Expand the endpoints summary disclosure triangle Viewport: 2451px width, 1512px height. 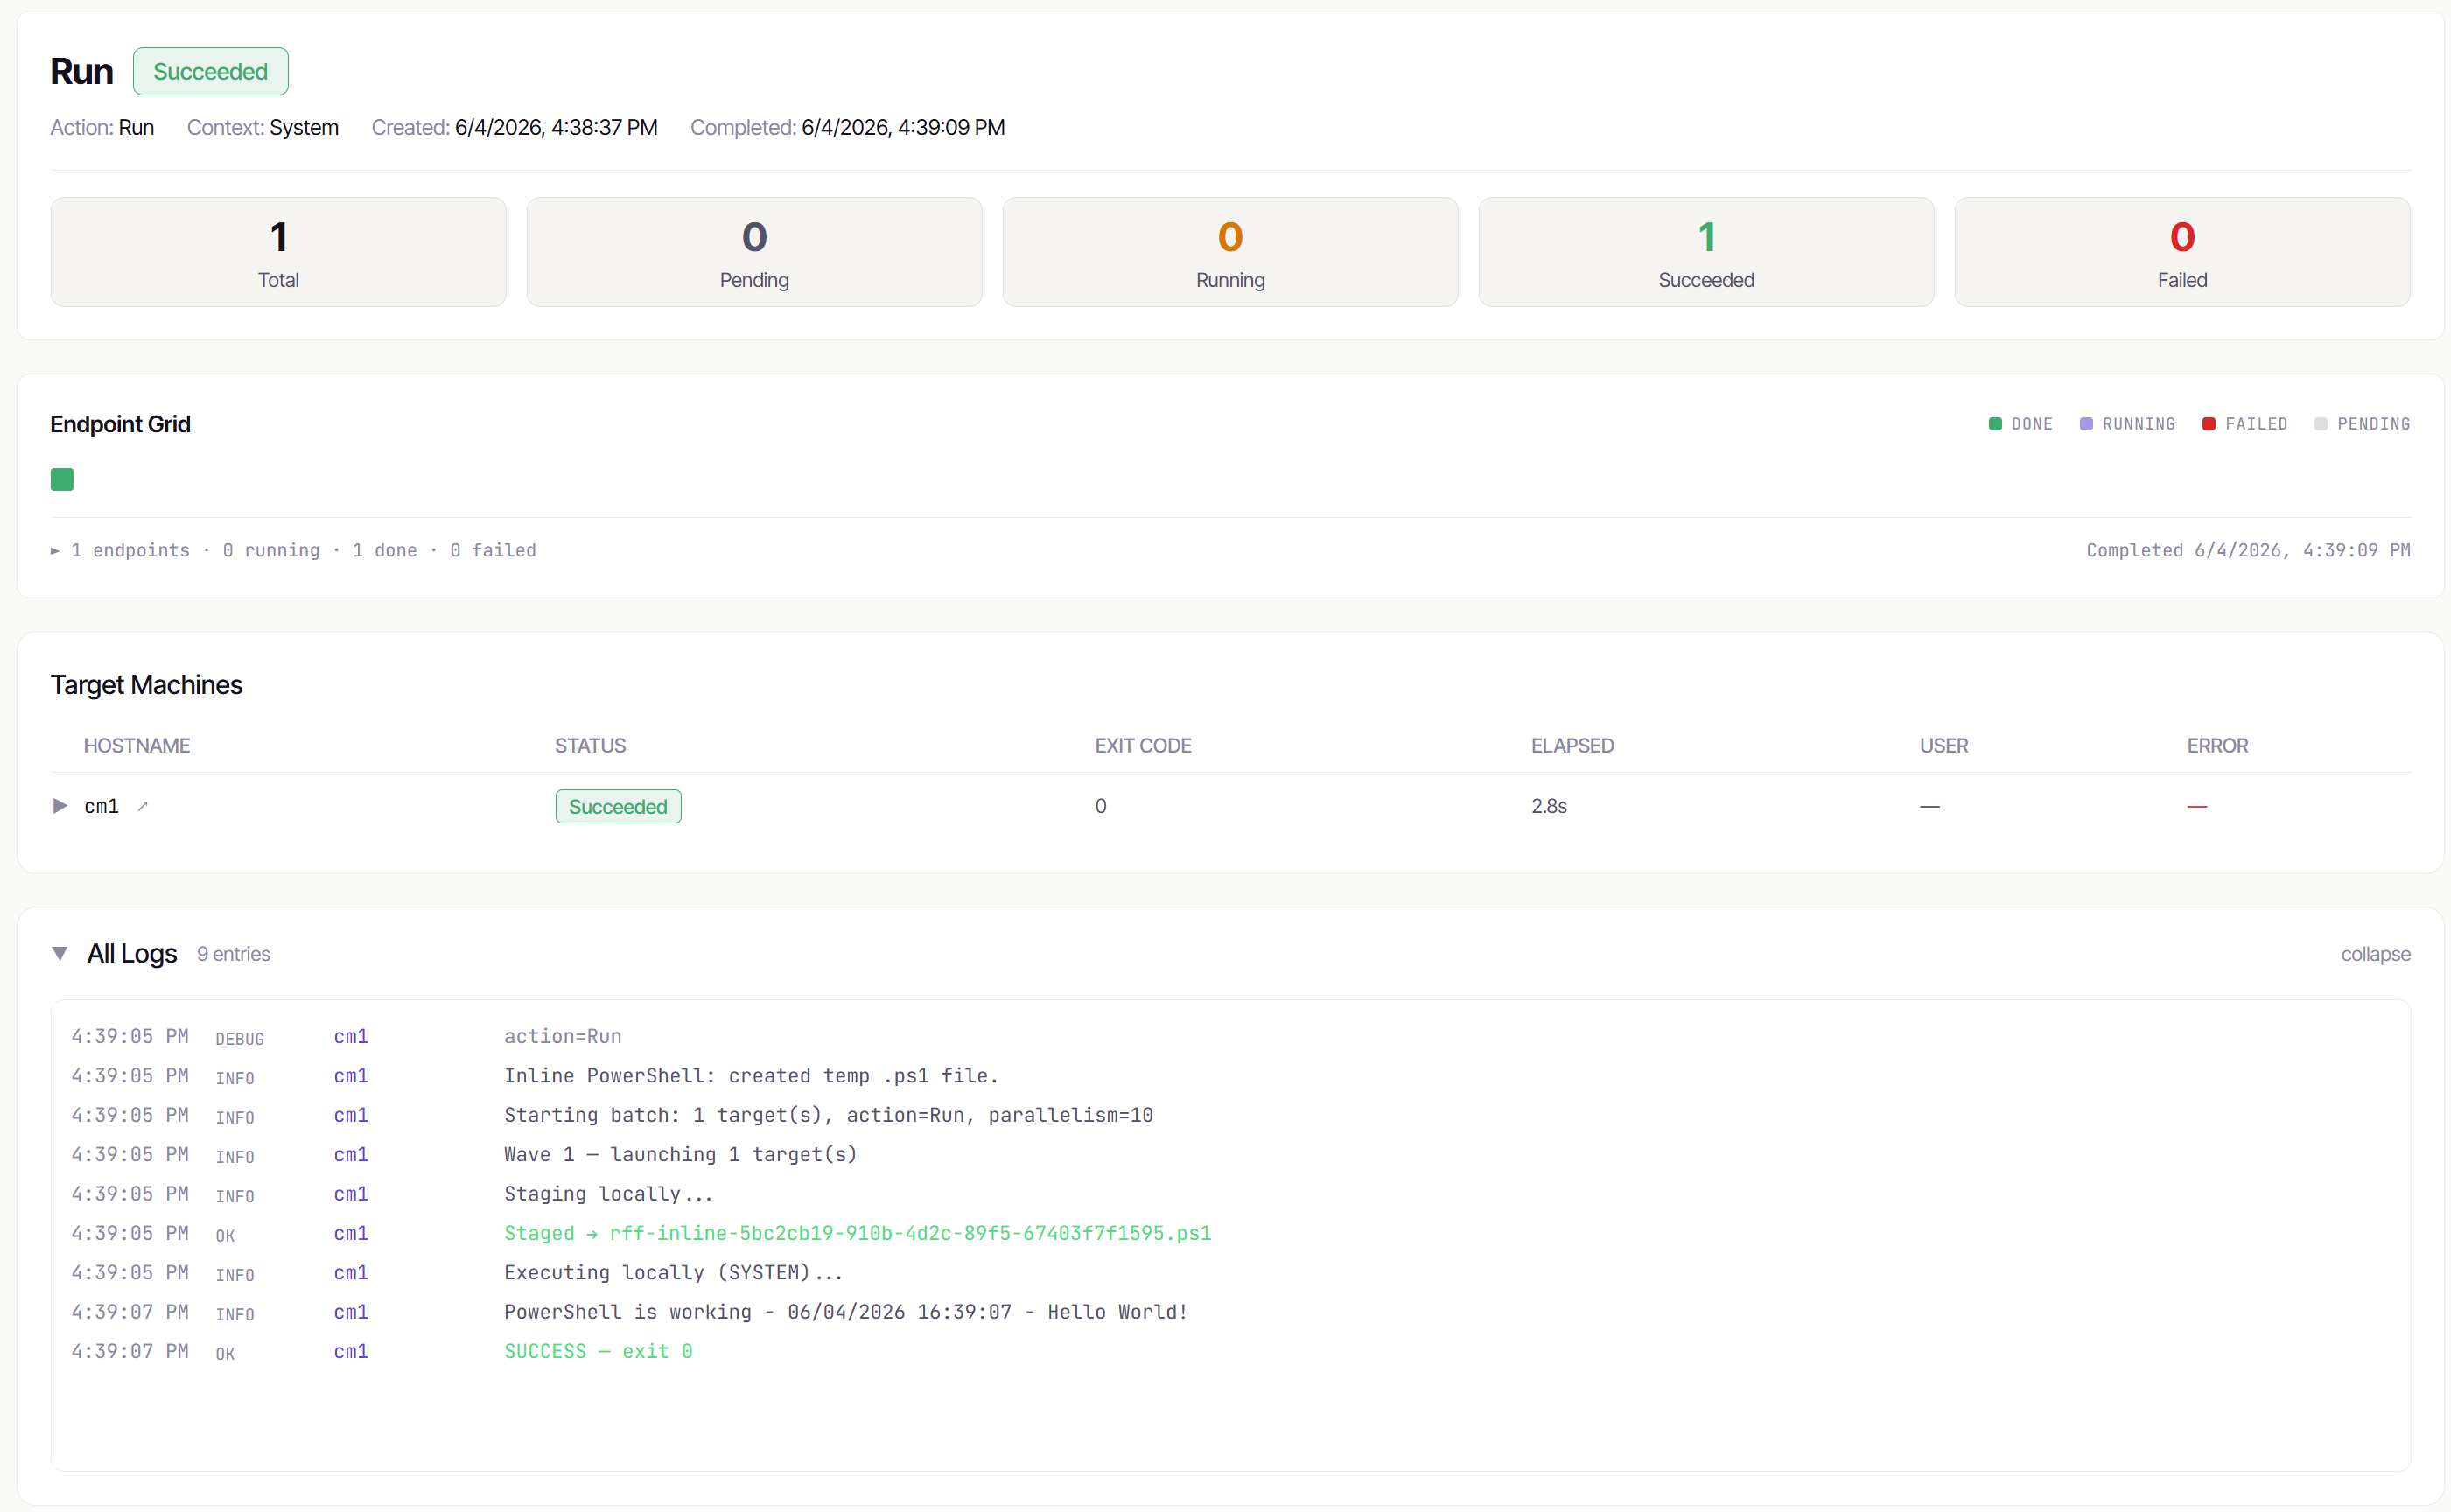coord(55,551)
